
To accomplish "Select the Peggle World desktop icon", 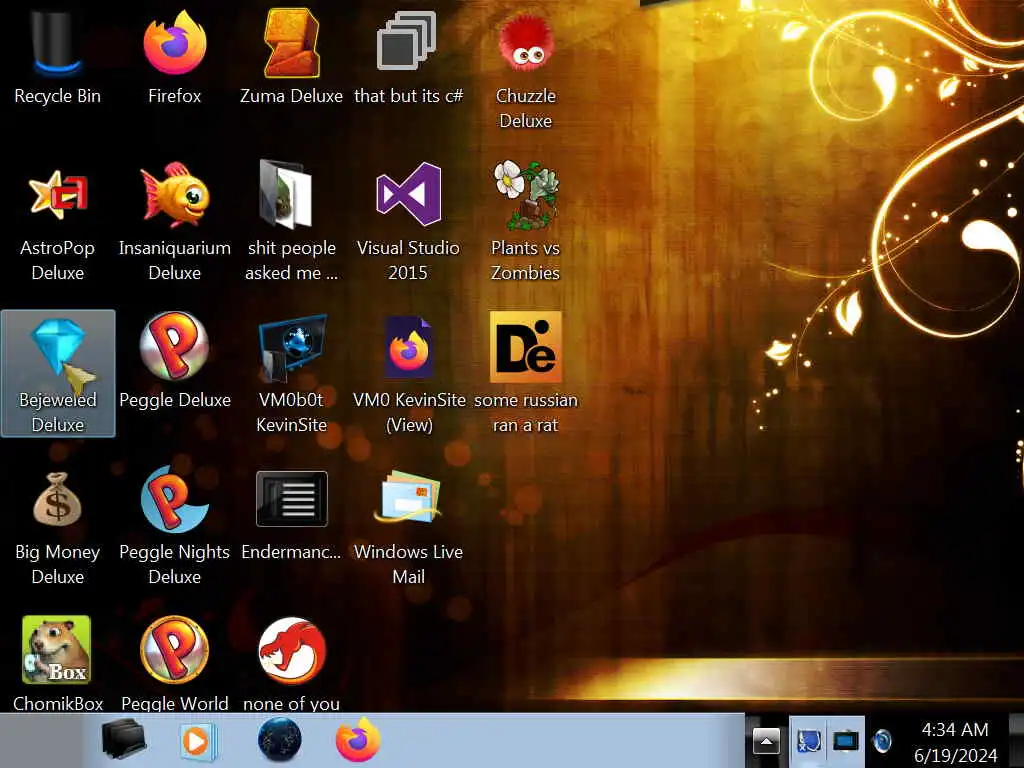I will (174, 650).
